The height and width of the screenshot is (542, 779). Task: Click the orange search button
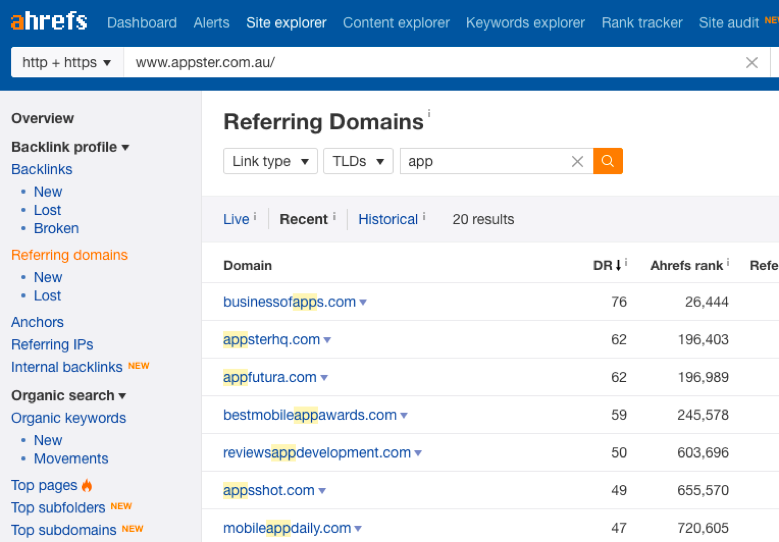coord(608,161)
